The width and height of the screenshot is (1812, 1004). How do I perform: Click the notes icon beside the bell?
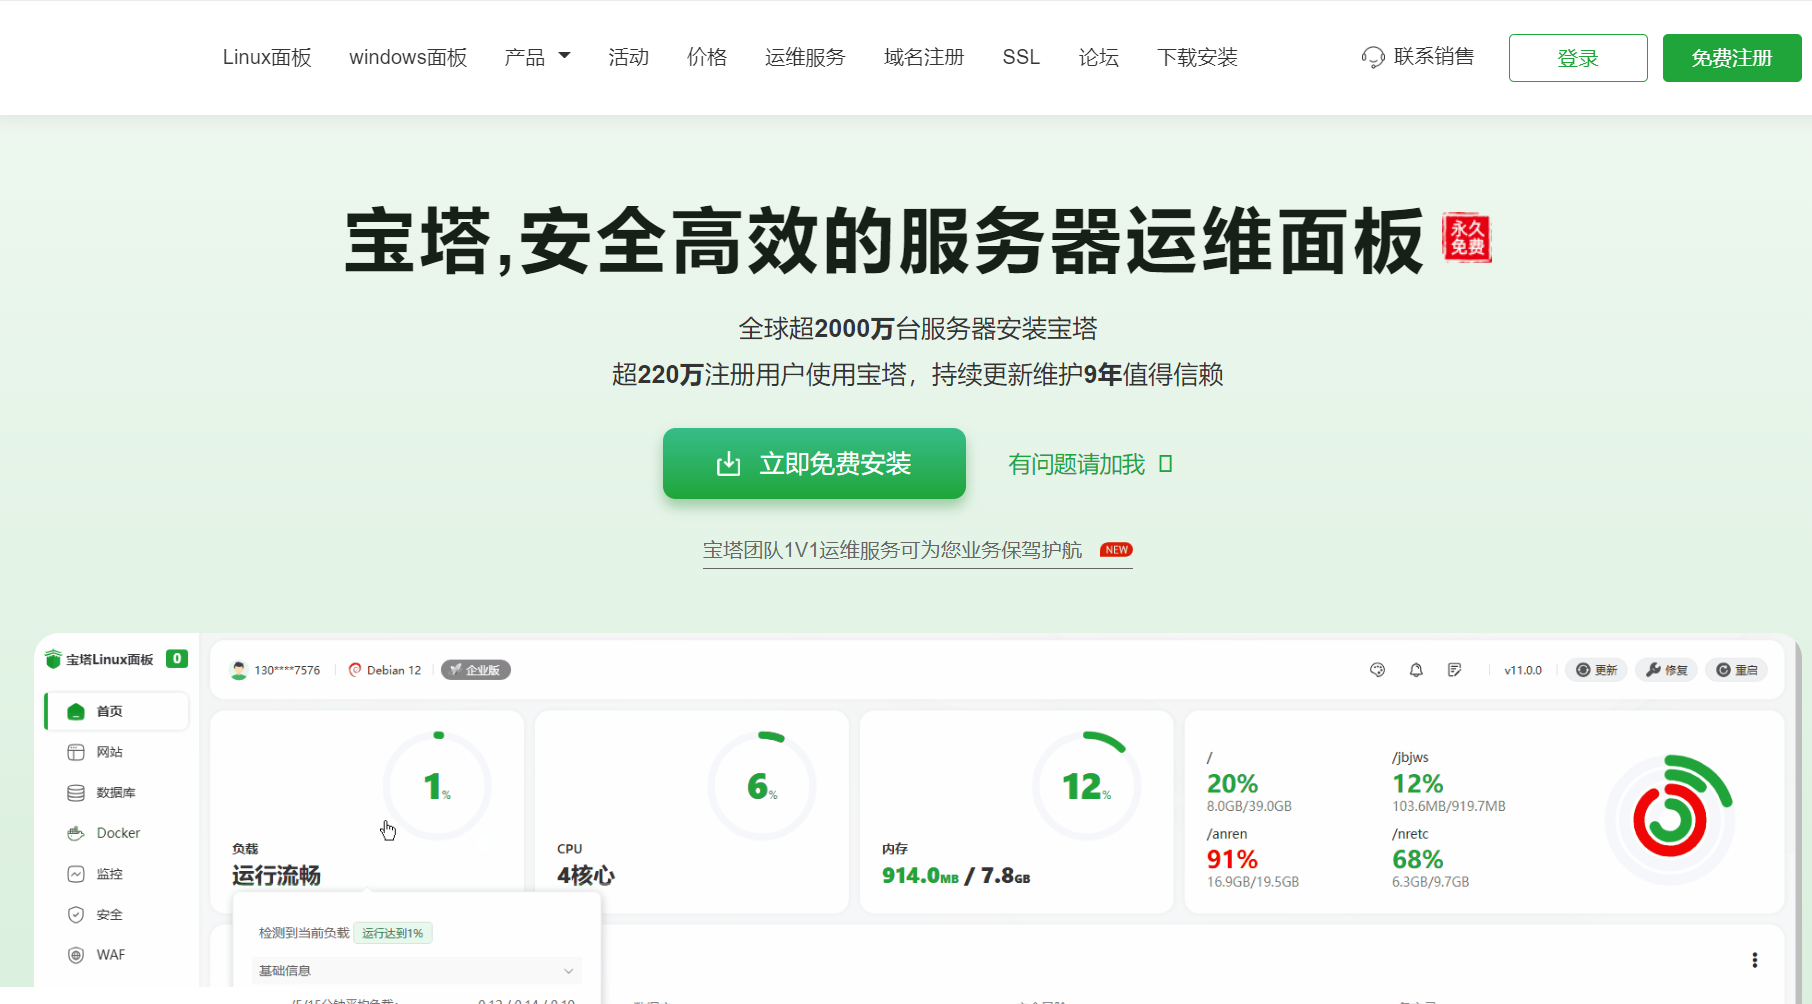1454,670
